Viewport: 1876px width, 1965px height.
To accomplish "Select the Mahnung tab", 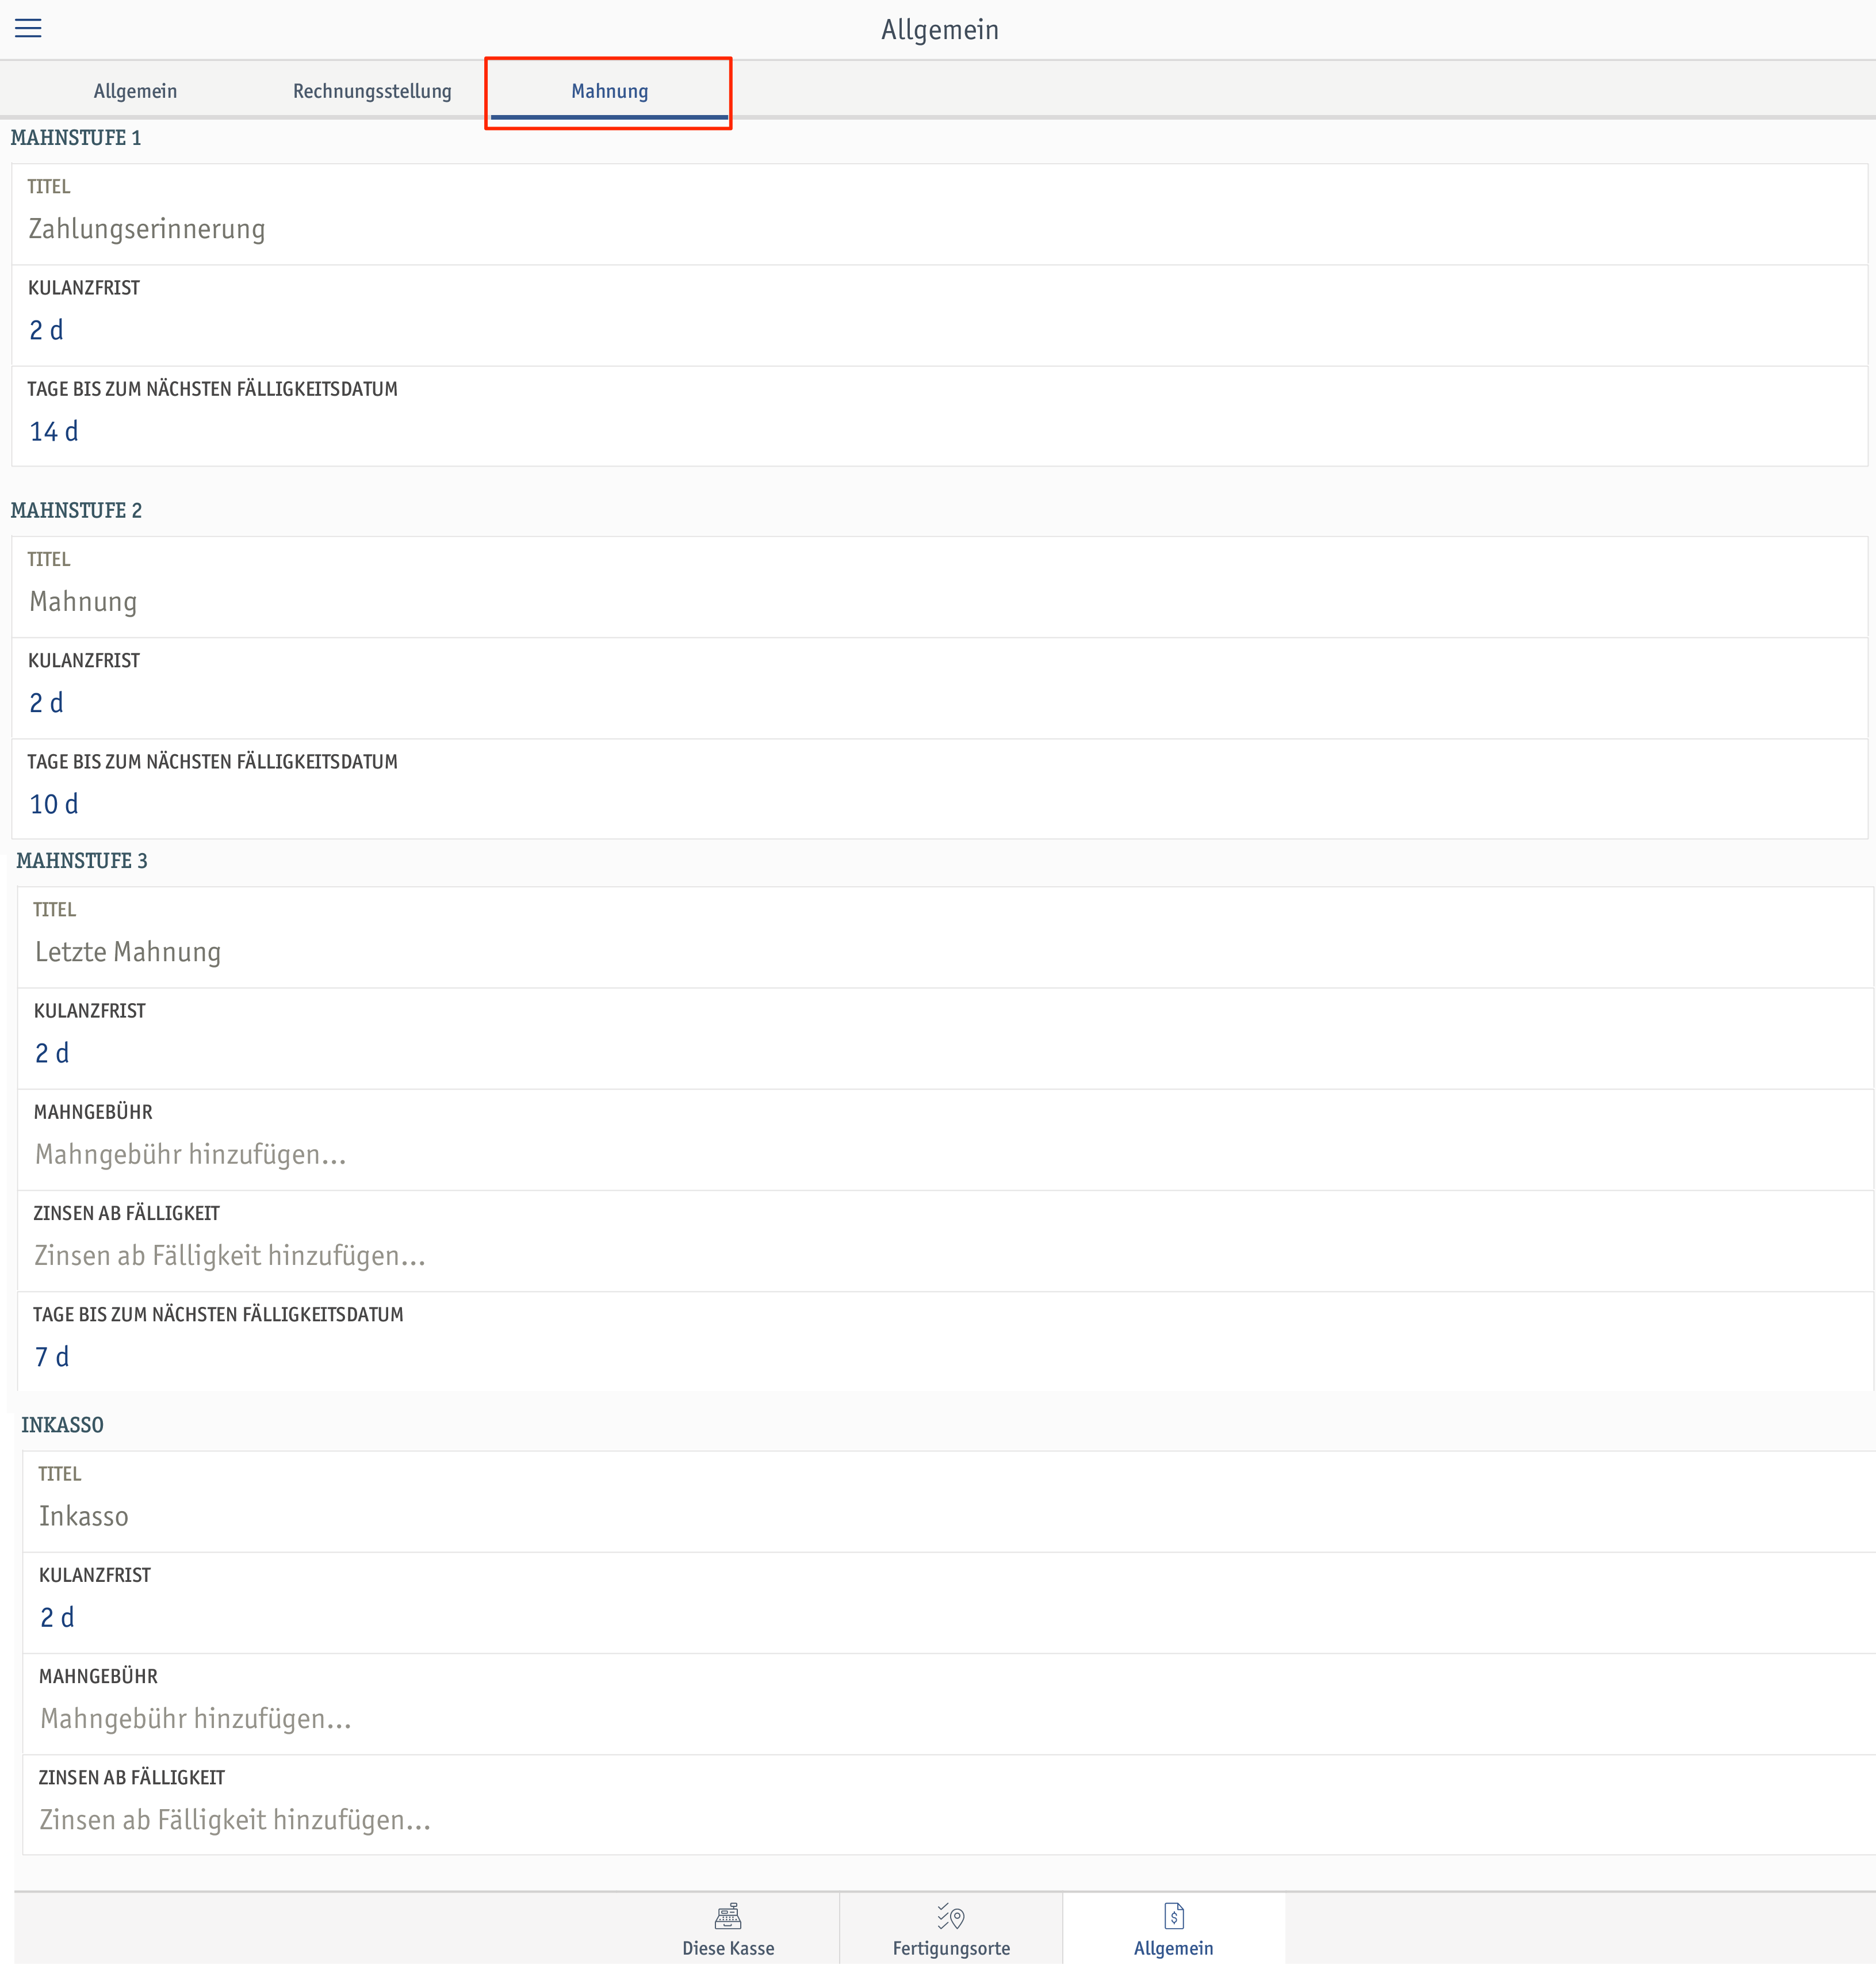I will 609,91.
